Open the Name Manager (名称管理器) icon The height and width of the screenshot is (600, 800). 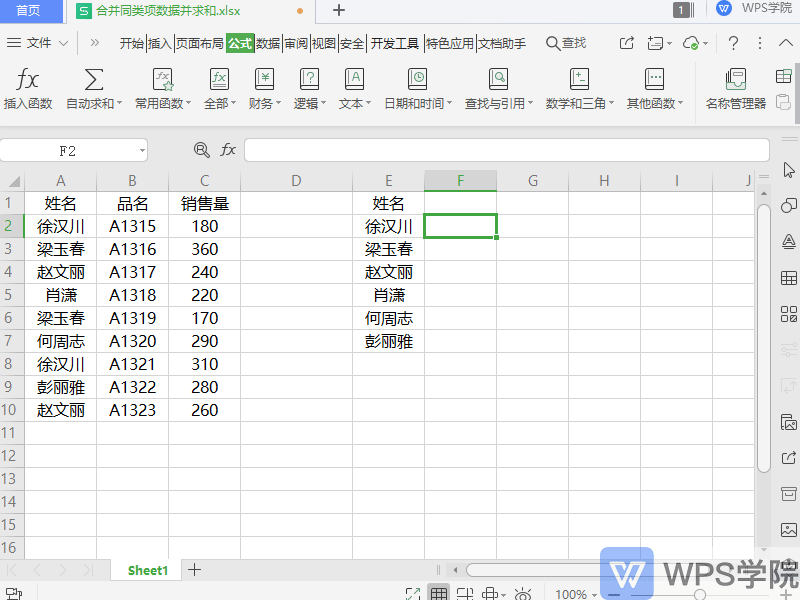735,80
